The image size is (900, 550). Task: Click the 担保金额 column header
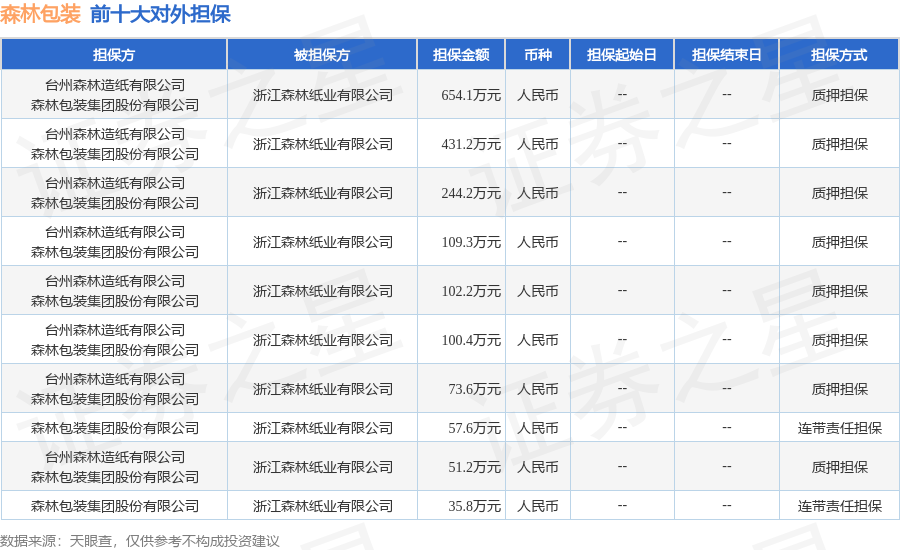461,55
